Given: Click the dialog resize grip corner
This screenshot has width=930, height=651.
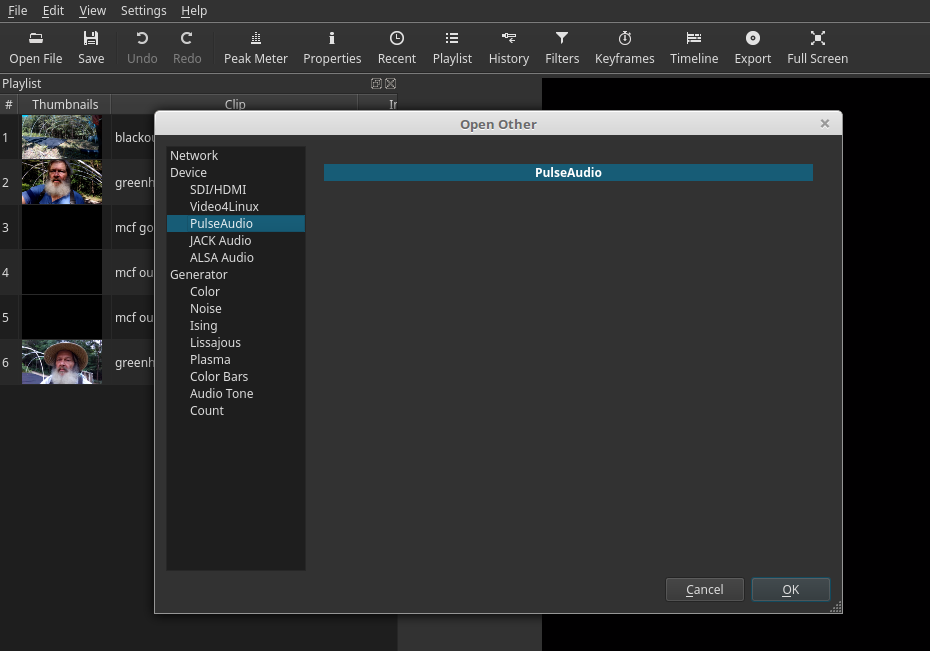Looking at the screenshot, I should pos(836,607).
